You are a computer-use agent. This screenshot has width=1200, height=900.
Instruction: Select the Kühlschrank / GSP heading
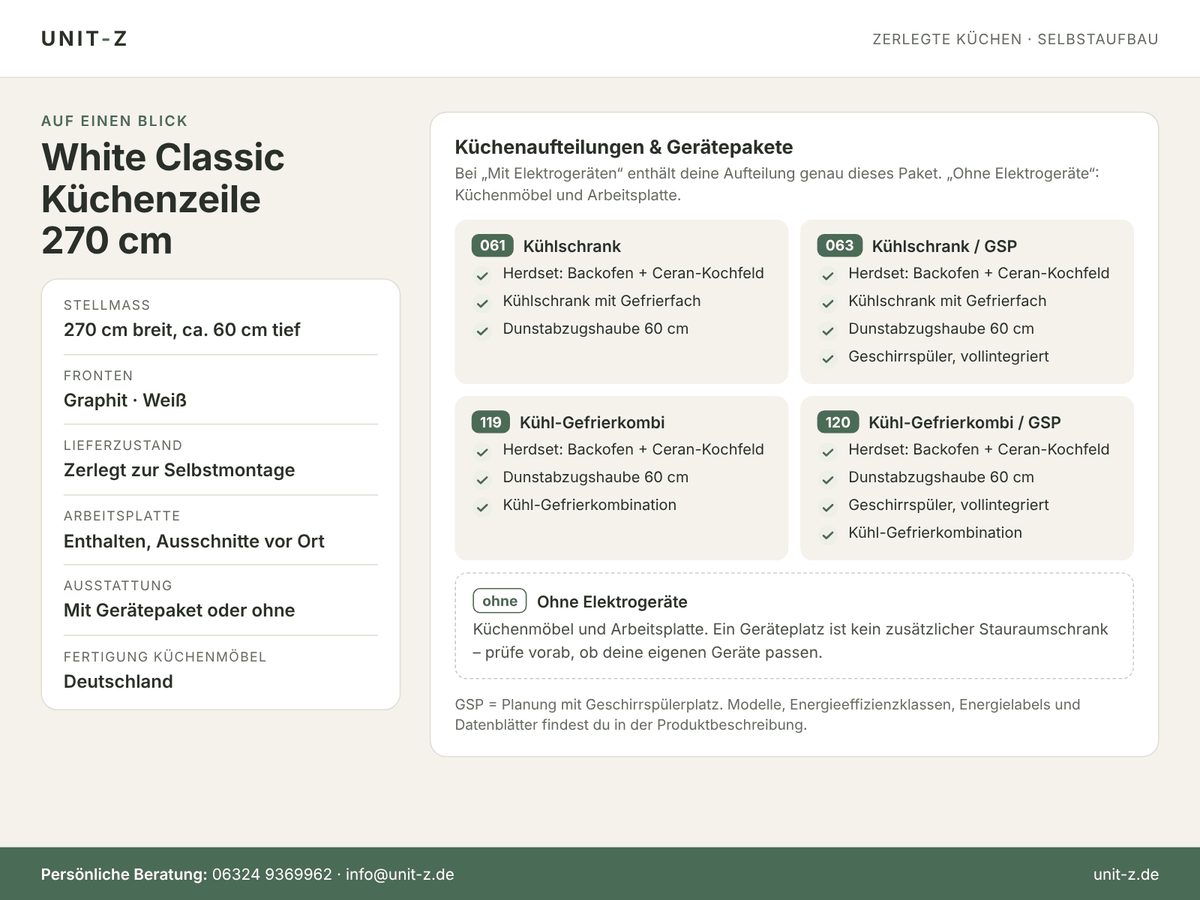(944, 246)
